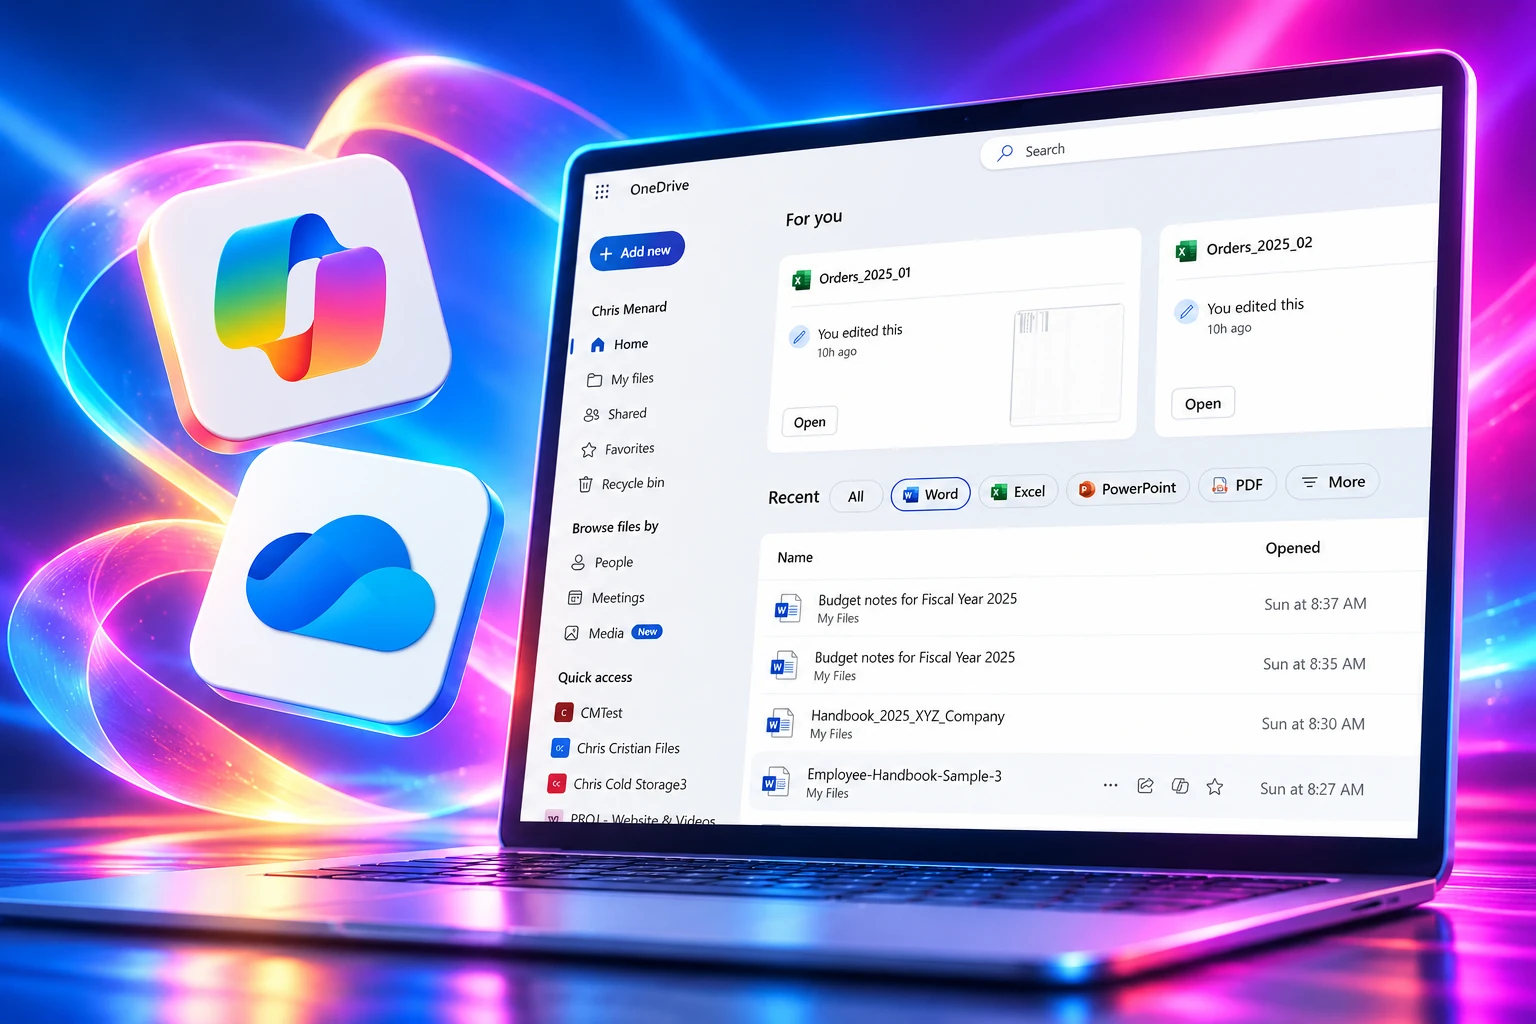Click copy link icon for Employee-Handbook-Sample-3
Viewport: 1536px width, 1024px height.
point(1180,787)
